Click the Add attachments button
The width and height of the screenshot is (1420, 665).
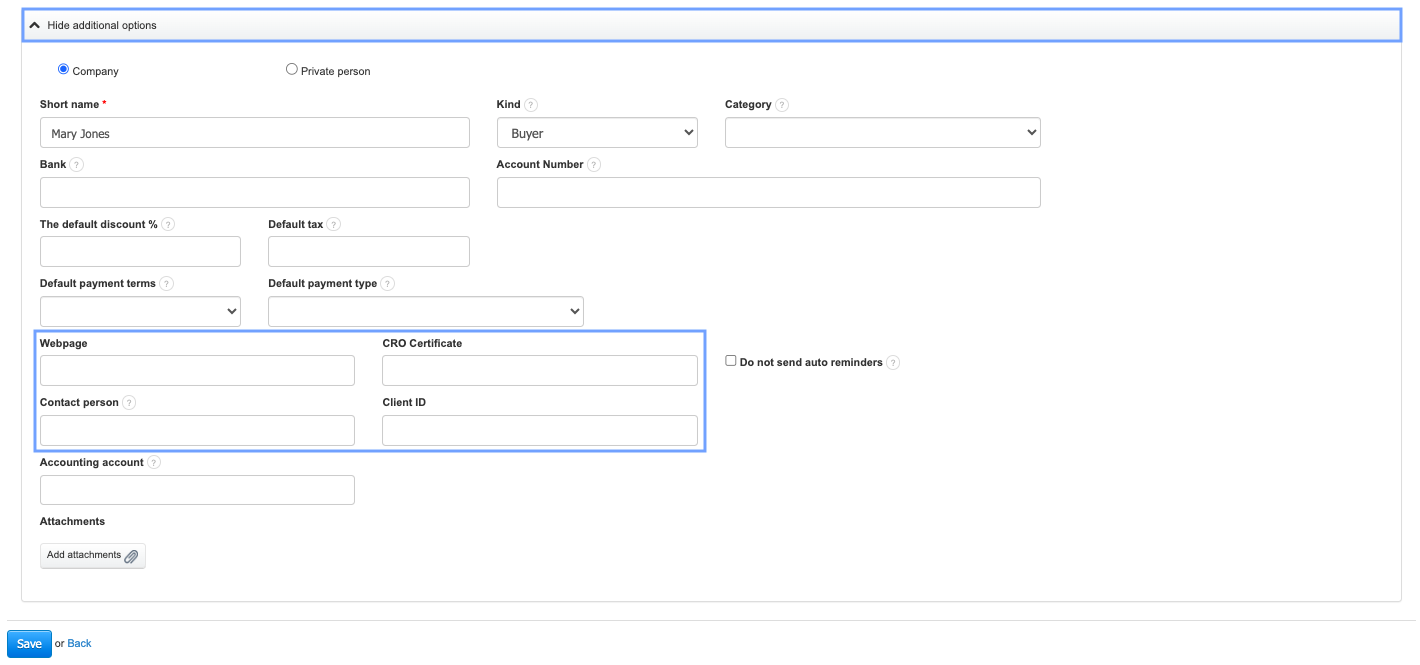(93, 556)
